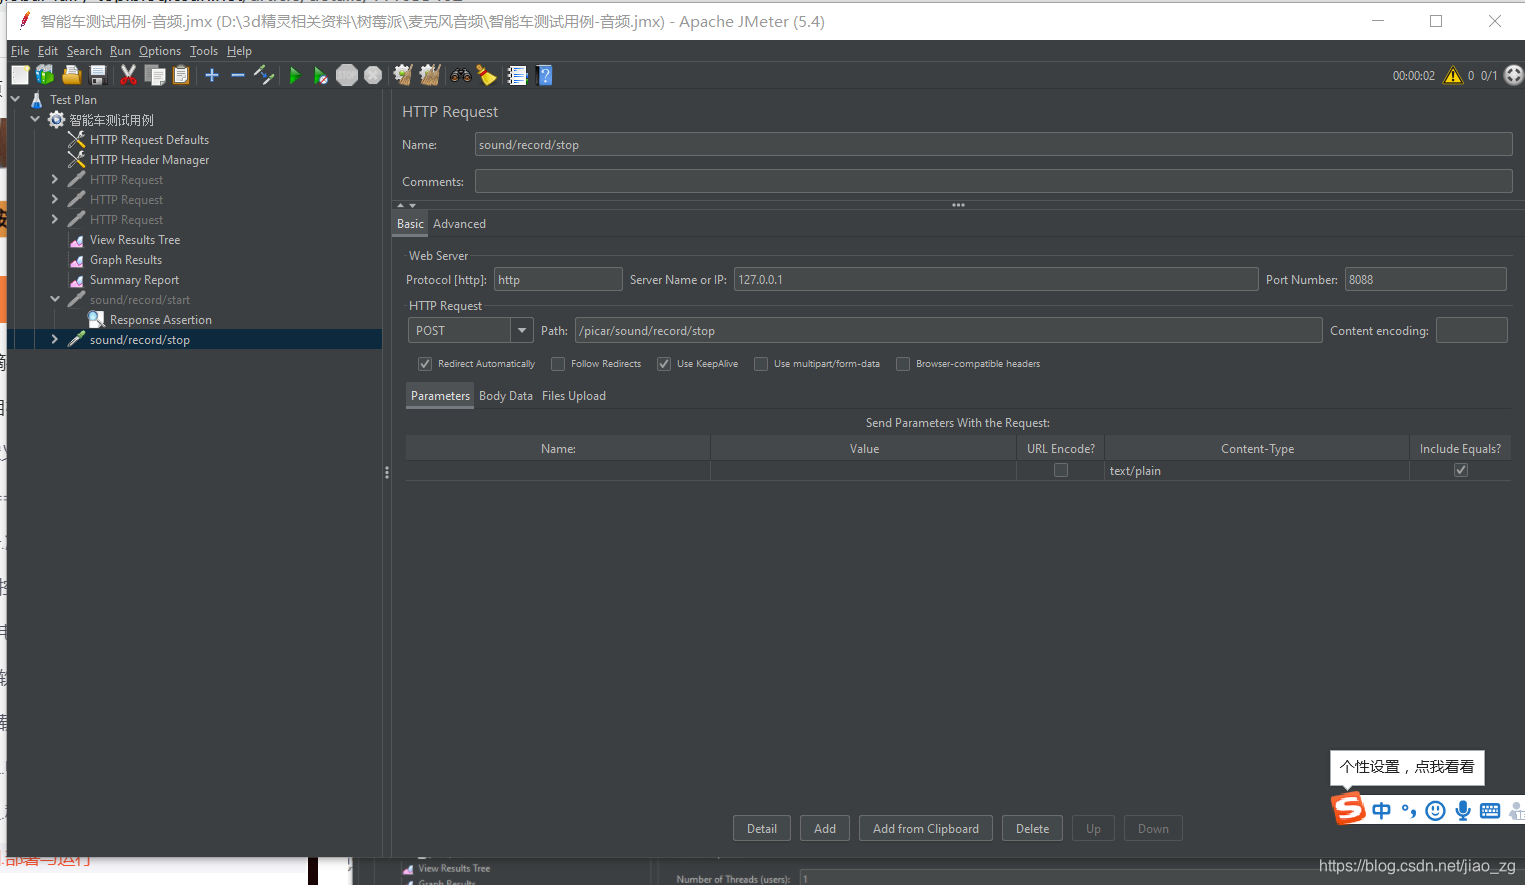Click the Clear icon with a single broom

pyautogui.click(x=403, y=75)
